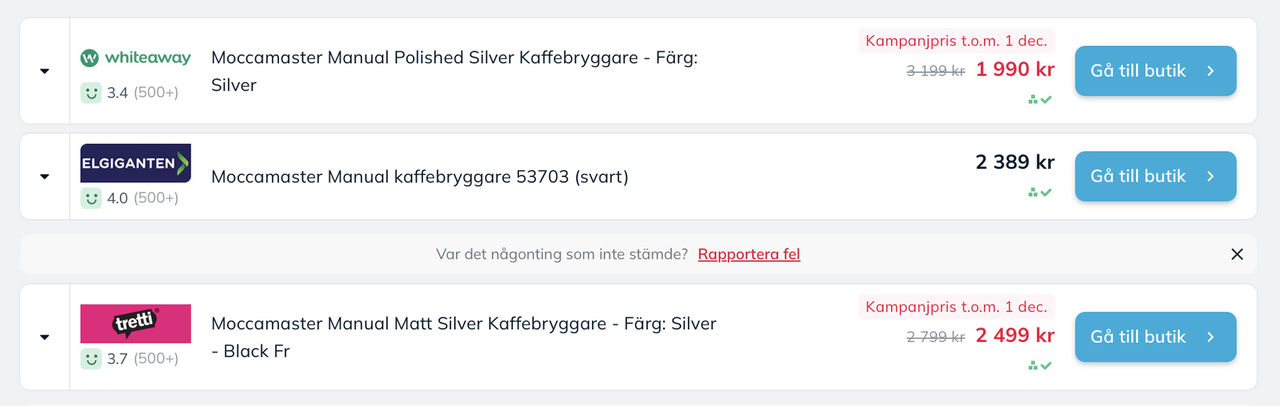Expand the Elgiganten offer details

[44, 176]
